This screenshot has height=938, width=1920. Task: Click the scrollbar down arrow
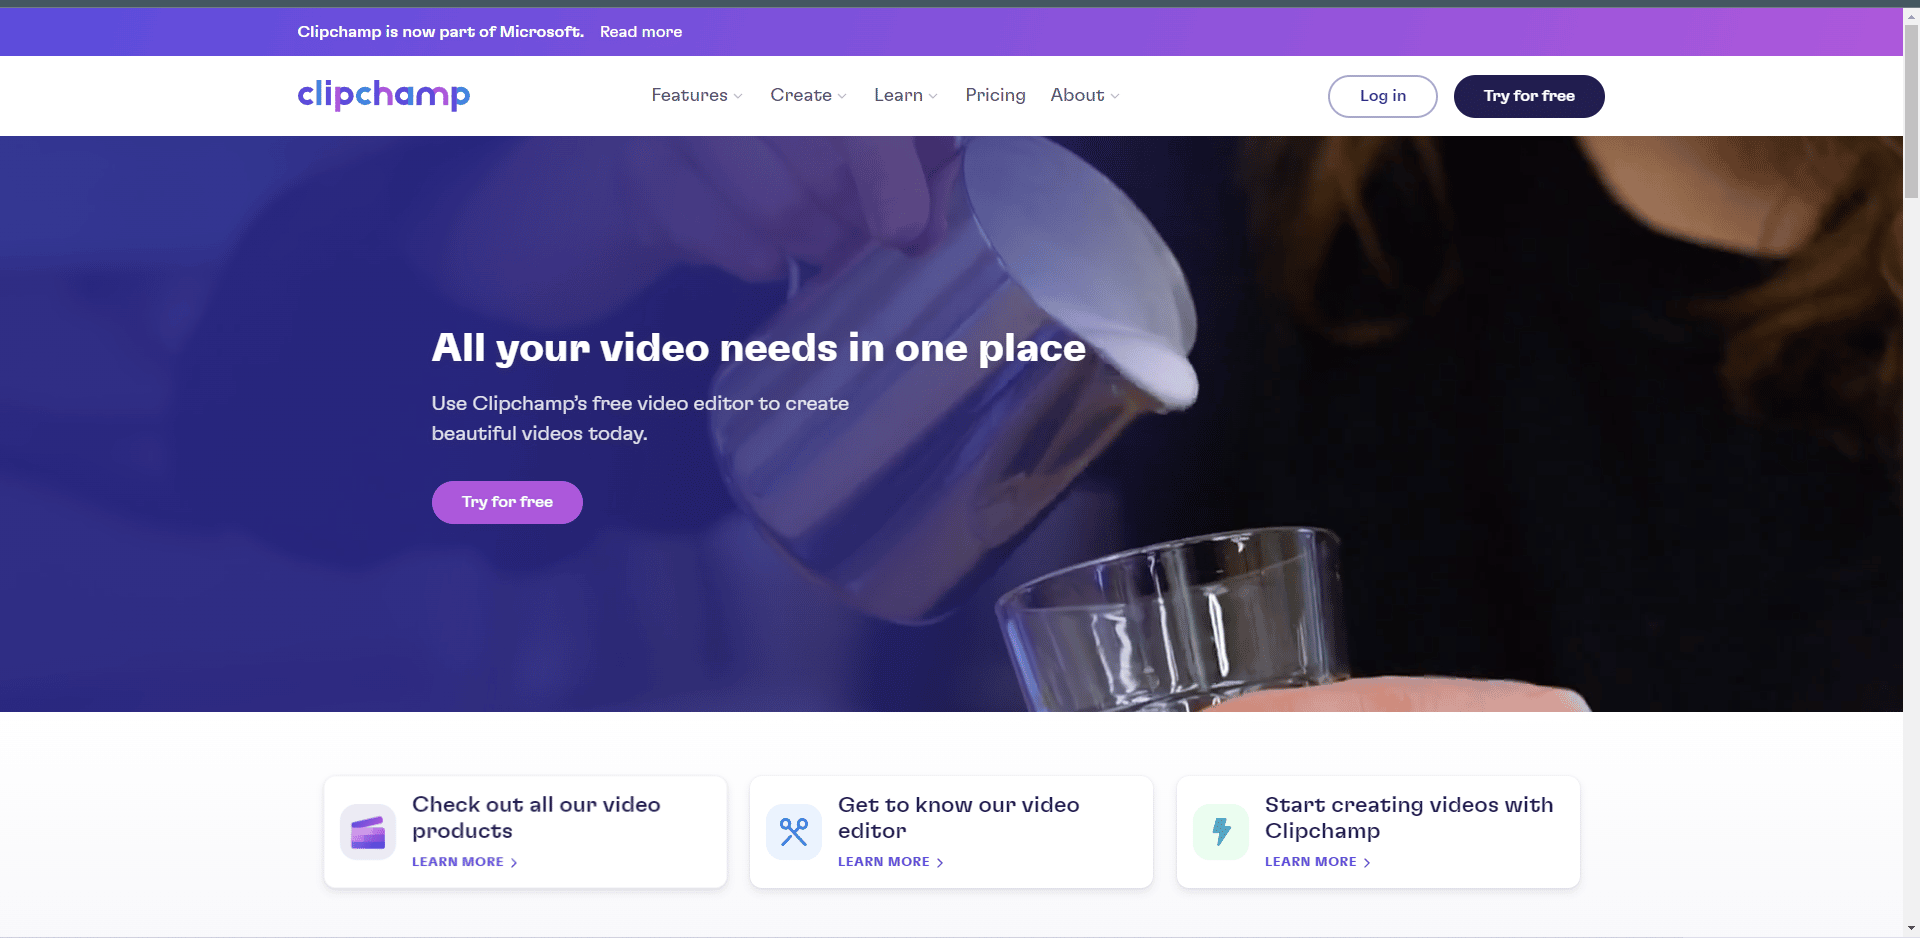pyautogui.click(x=1911, y=929)
